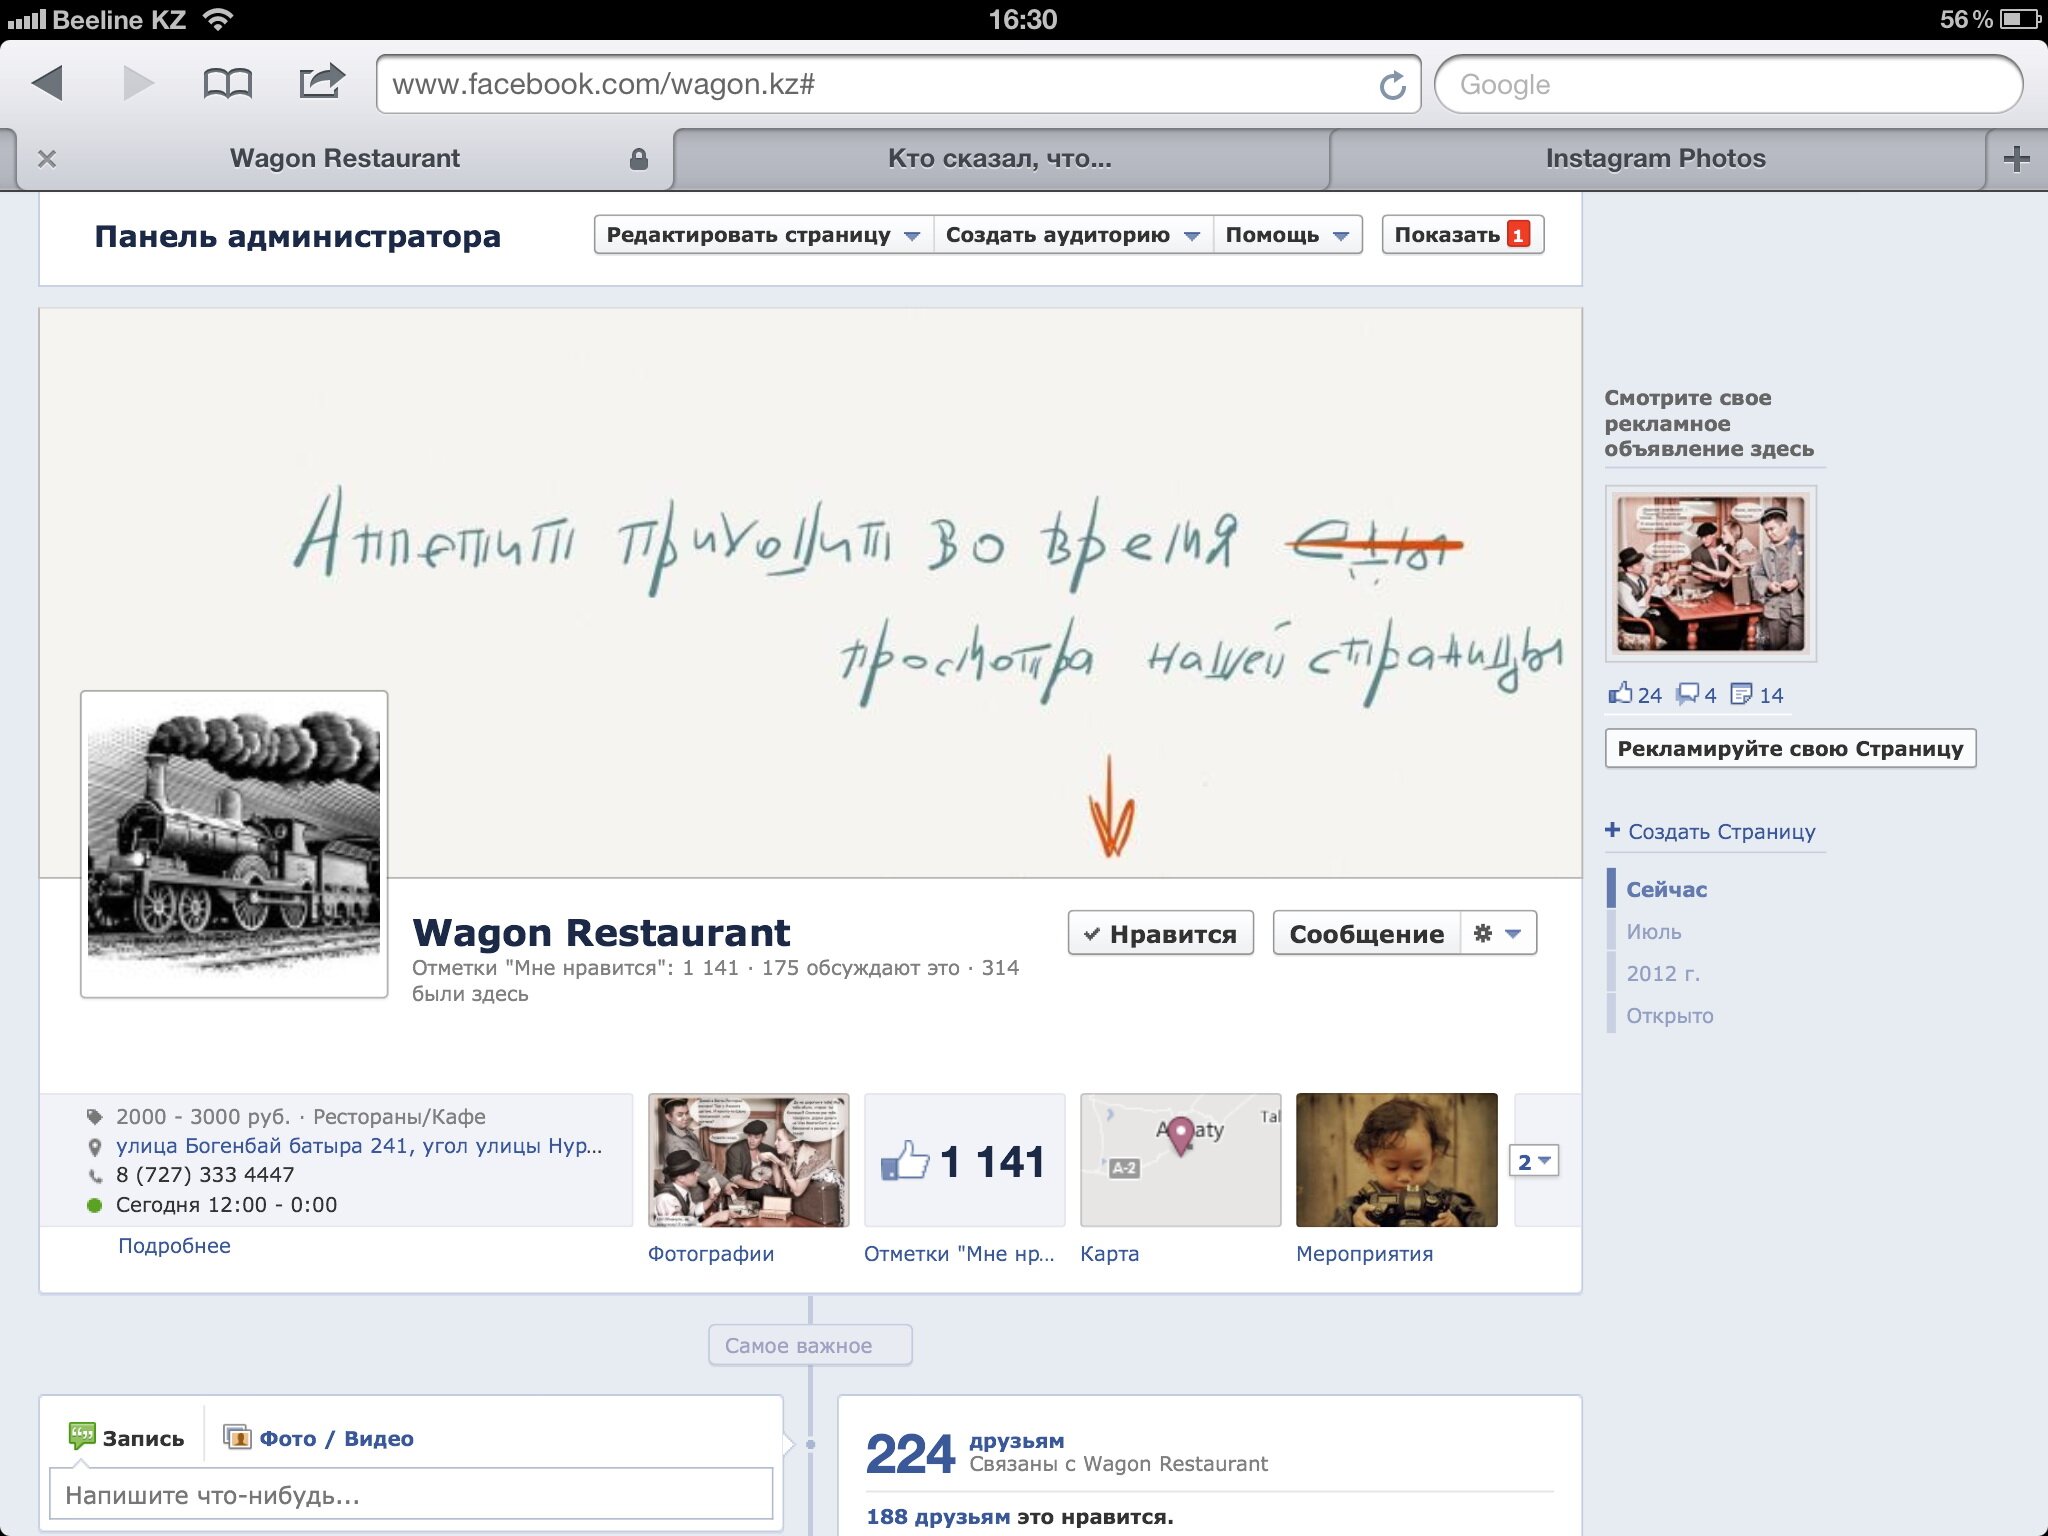Reload the page with refresh icon
2048x1536 pixels.
(1392, 86)
